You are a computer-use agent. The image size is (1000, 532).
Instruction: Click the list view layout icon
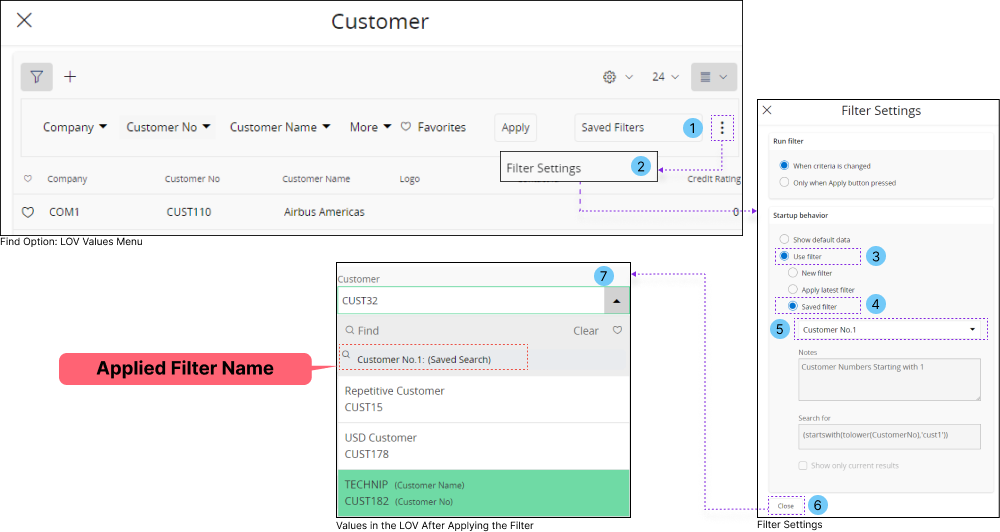click(x=706, y=77)
